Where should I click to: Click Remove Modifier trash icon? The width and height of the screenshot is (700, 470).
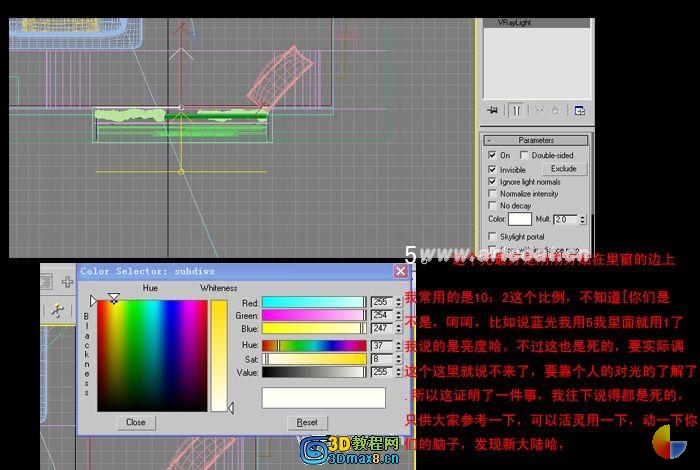click(555, 110)
